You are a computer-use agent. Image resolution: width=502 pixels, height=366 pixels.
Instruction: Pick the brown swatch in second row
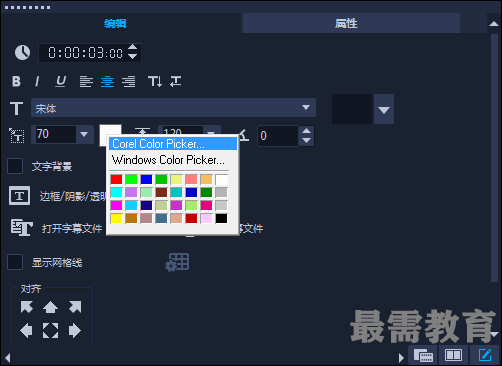pos(161,192)
